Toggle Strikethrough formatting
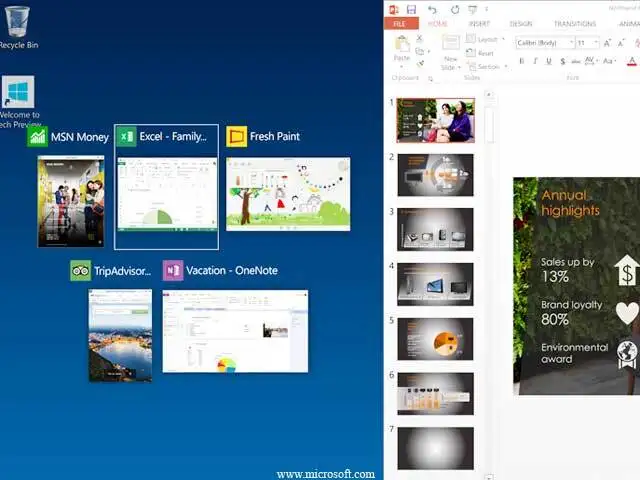 tap(576, 61)
